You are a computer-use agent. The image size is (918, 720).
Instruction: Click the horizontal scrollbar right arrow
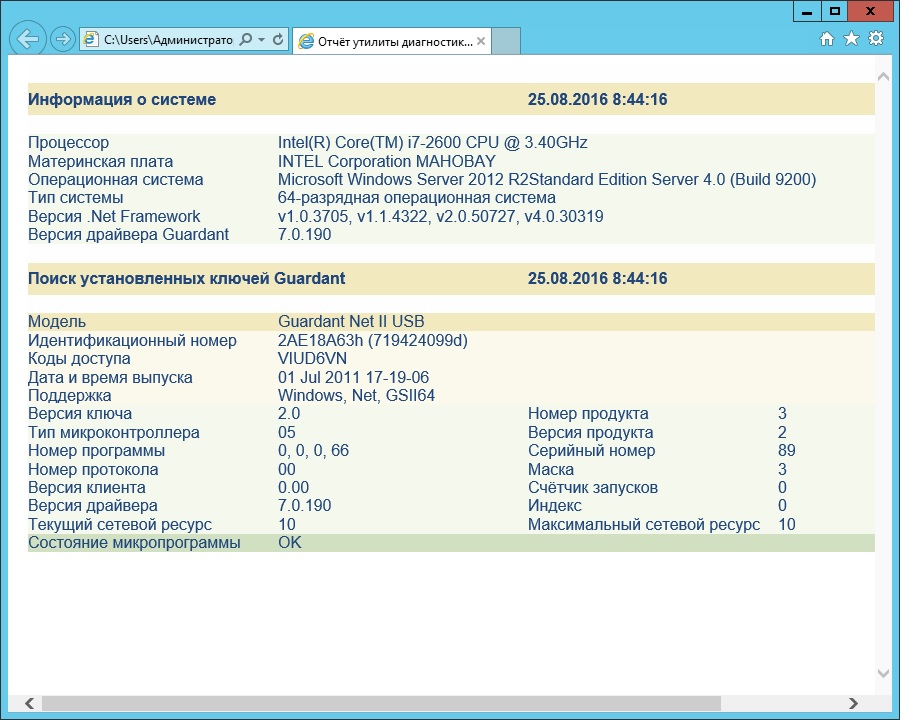(853, 703)
